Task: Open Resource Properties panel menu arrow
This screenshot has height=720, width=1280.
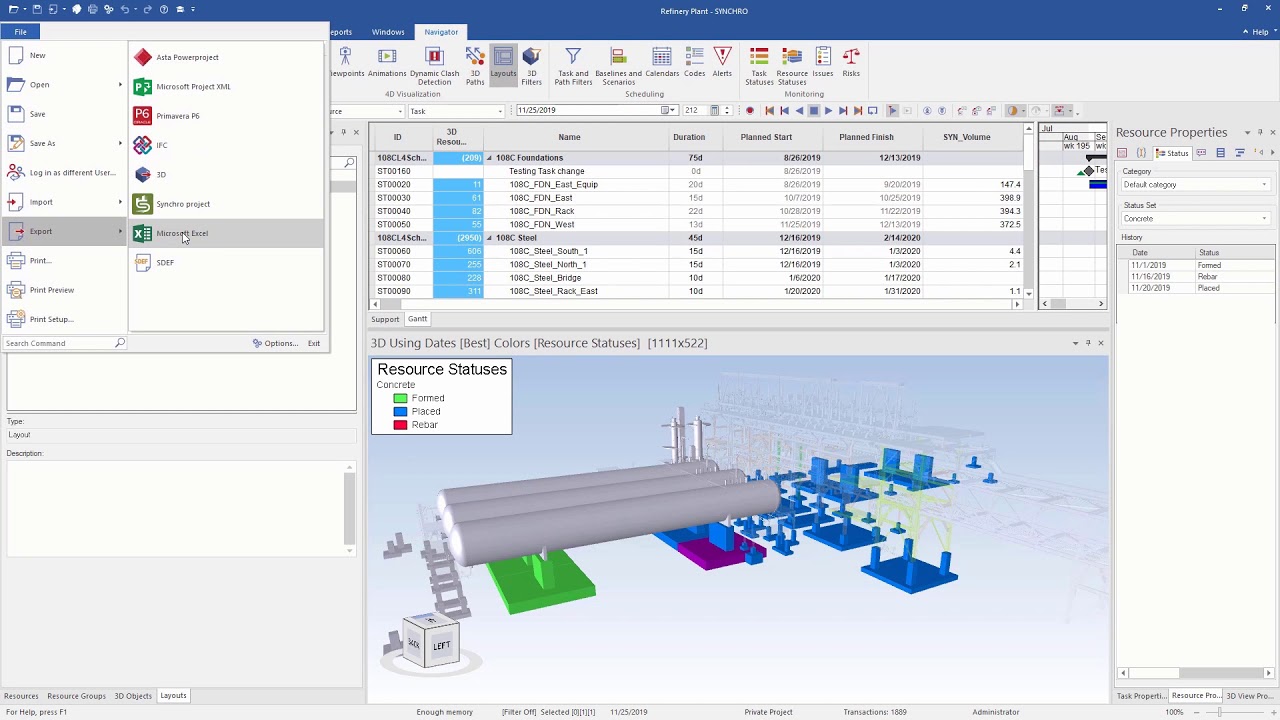Action: click(x=1247, y=133)
